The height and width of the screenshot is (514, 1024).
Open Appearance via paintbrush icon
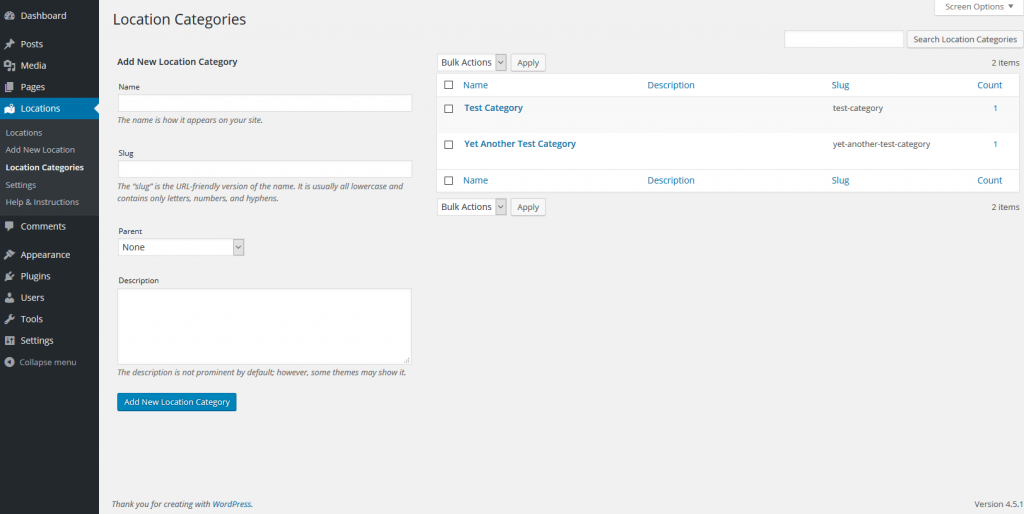(10, 255)
